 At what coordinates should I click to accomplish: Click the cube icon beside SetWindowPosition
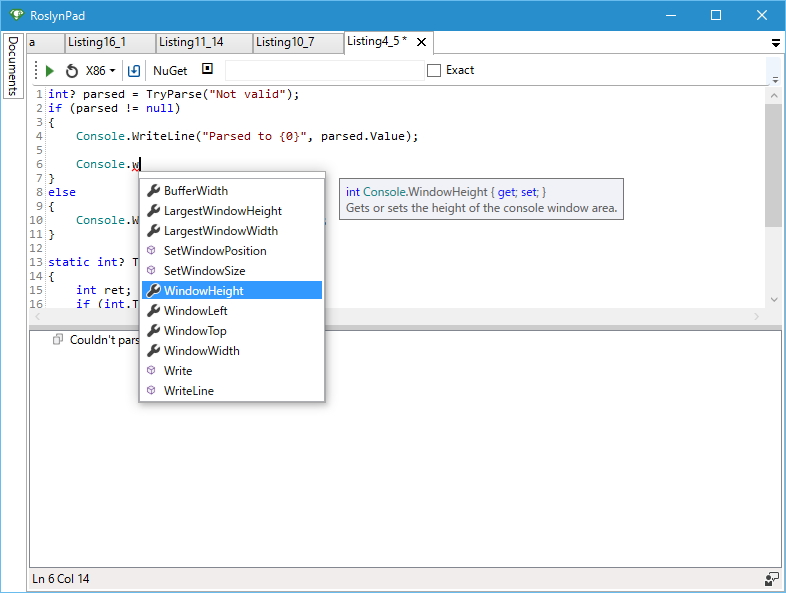click(151, 250)
